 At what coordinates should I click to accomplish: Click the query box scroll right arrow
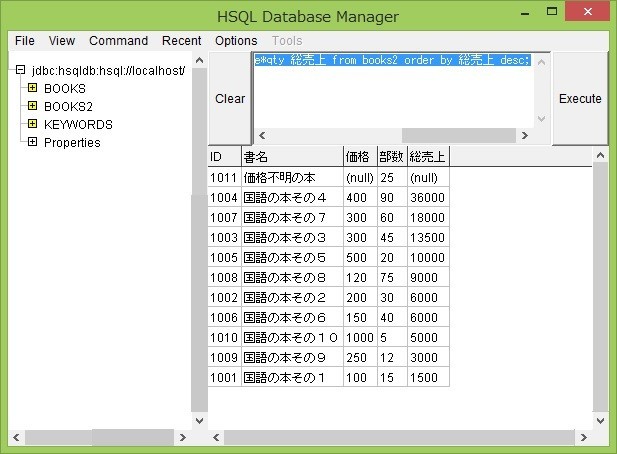click(x=525, y=135)
